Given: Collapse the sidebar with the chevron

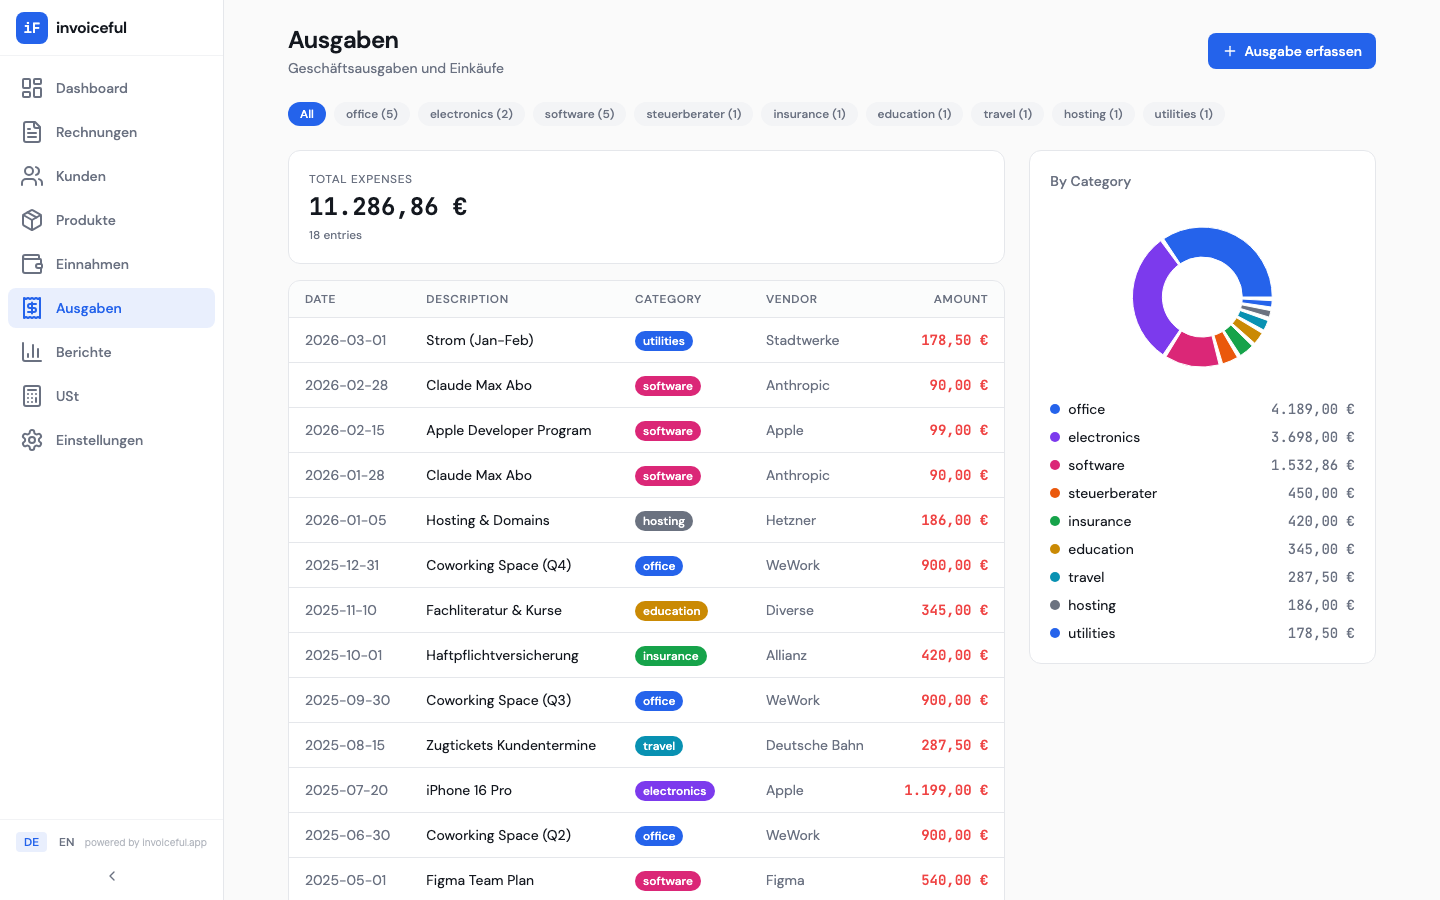Looking at the screenshot, I should 112,876.
